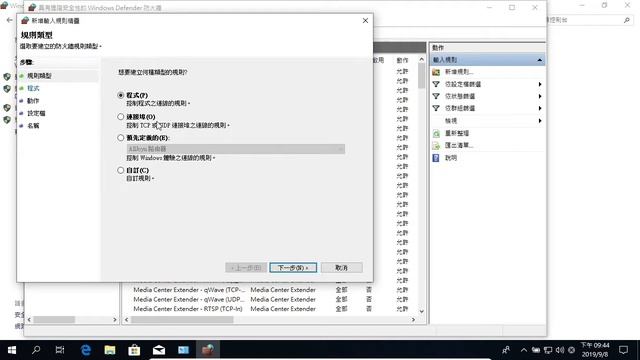640x360 pixels.
Task: Click the left tree pane scroll-right arrow
Action: click(115, 320)
